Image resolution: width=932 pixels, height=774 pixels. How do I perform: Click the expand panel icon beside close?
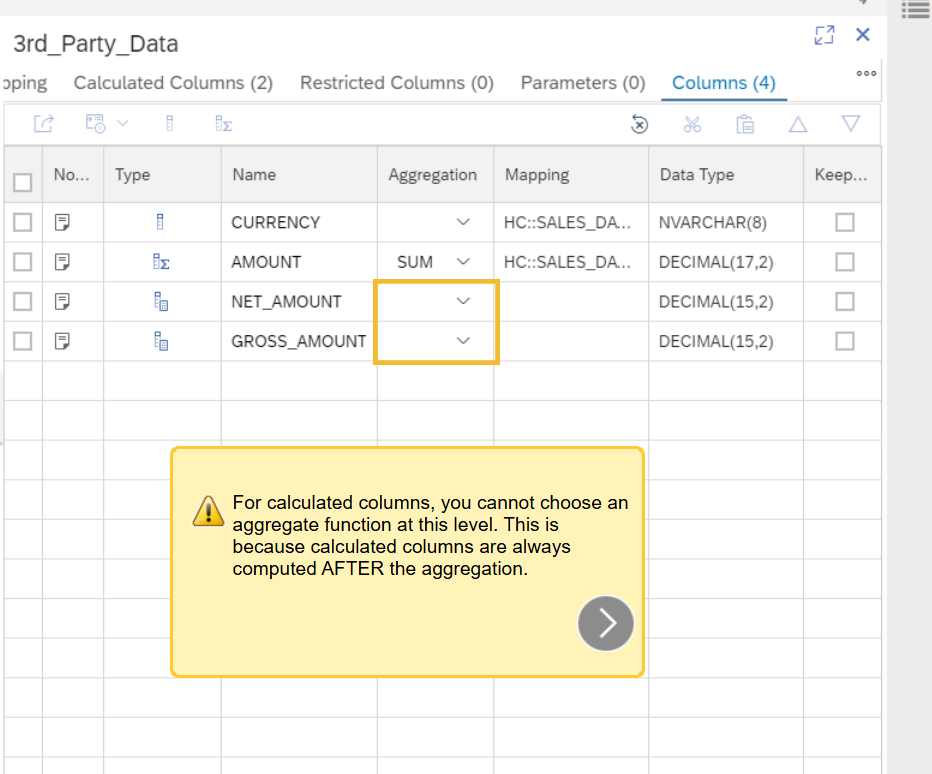(x=824, y=36)
